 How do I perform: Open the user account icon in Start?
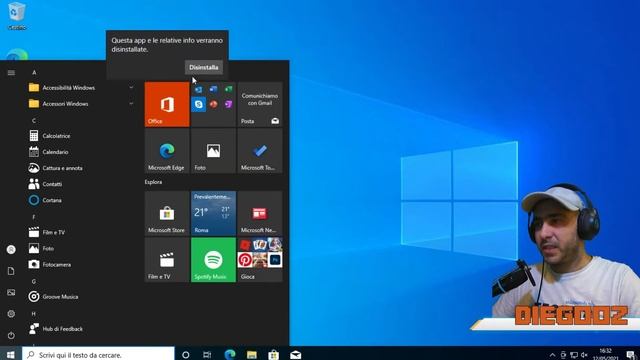11,249
